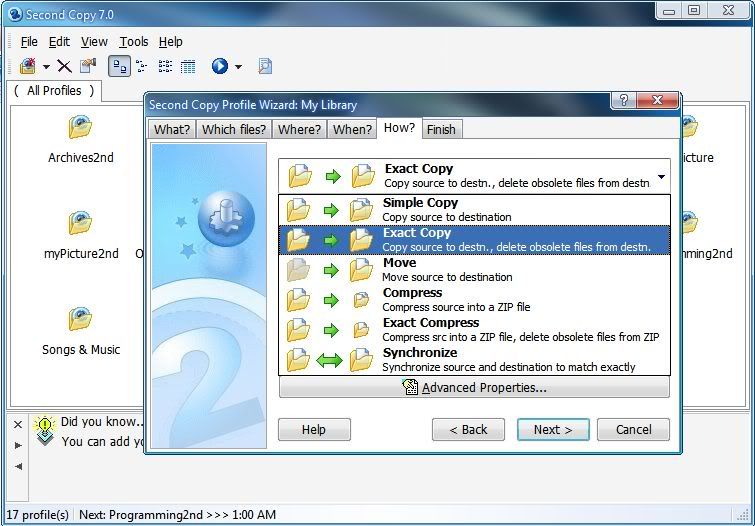Choose the Move option

[474, 270]
